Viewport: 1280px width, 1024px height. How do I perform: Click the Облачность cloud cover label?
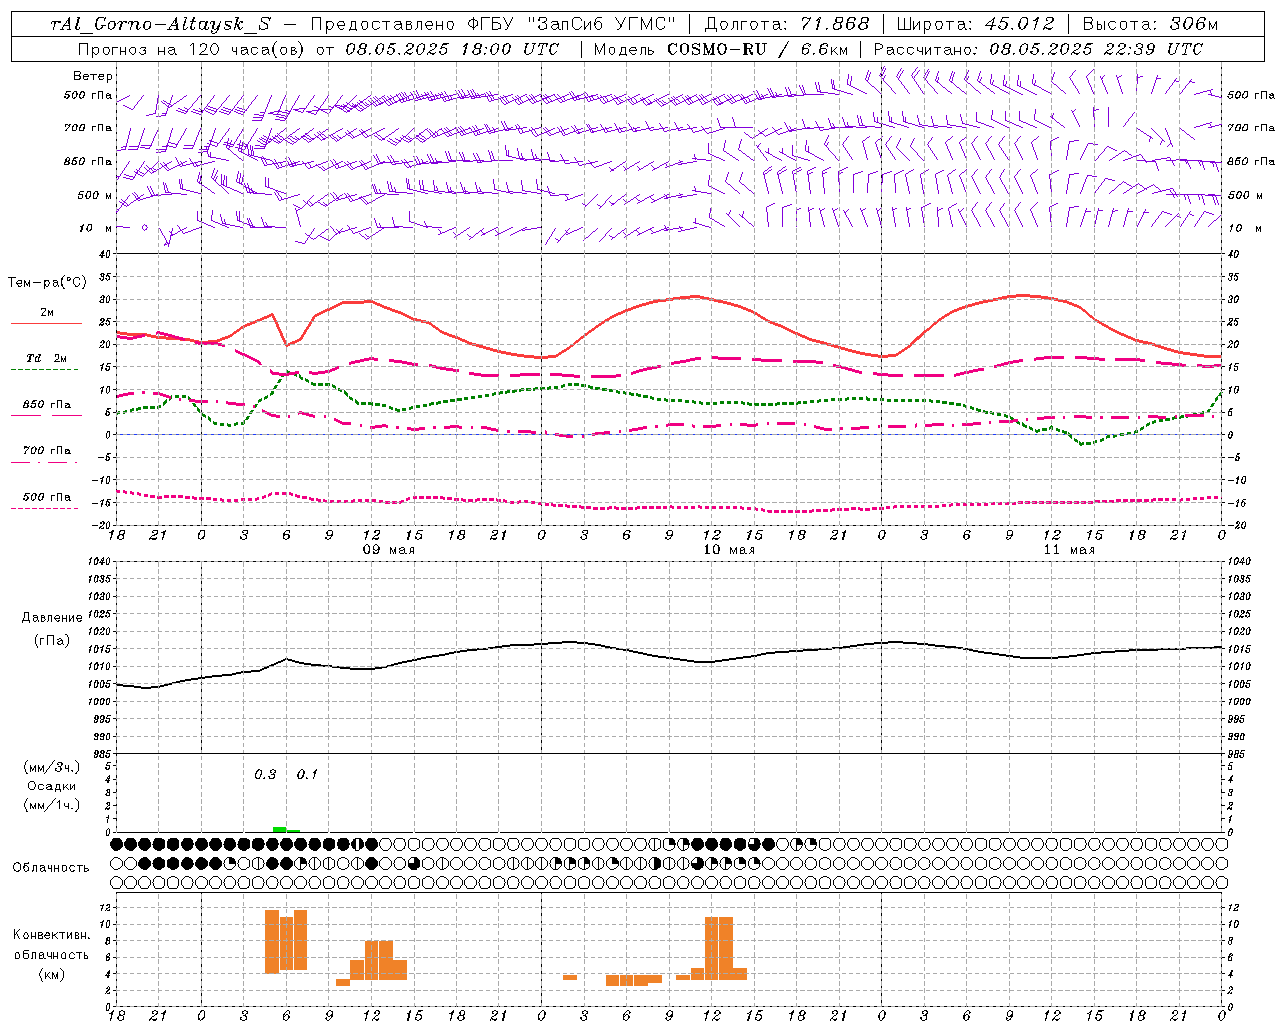(x=51, y=868)
